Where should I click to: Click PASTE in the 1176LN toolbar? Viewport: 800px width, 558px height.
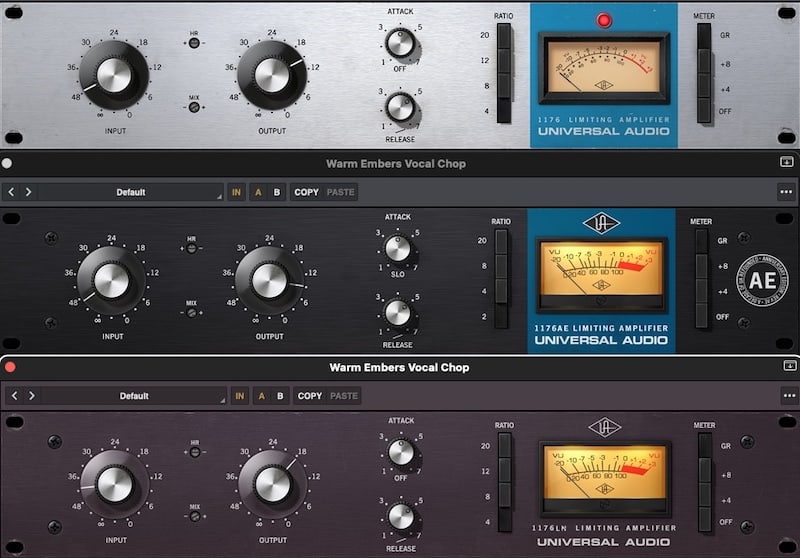(x=344, y=396)
